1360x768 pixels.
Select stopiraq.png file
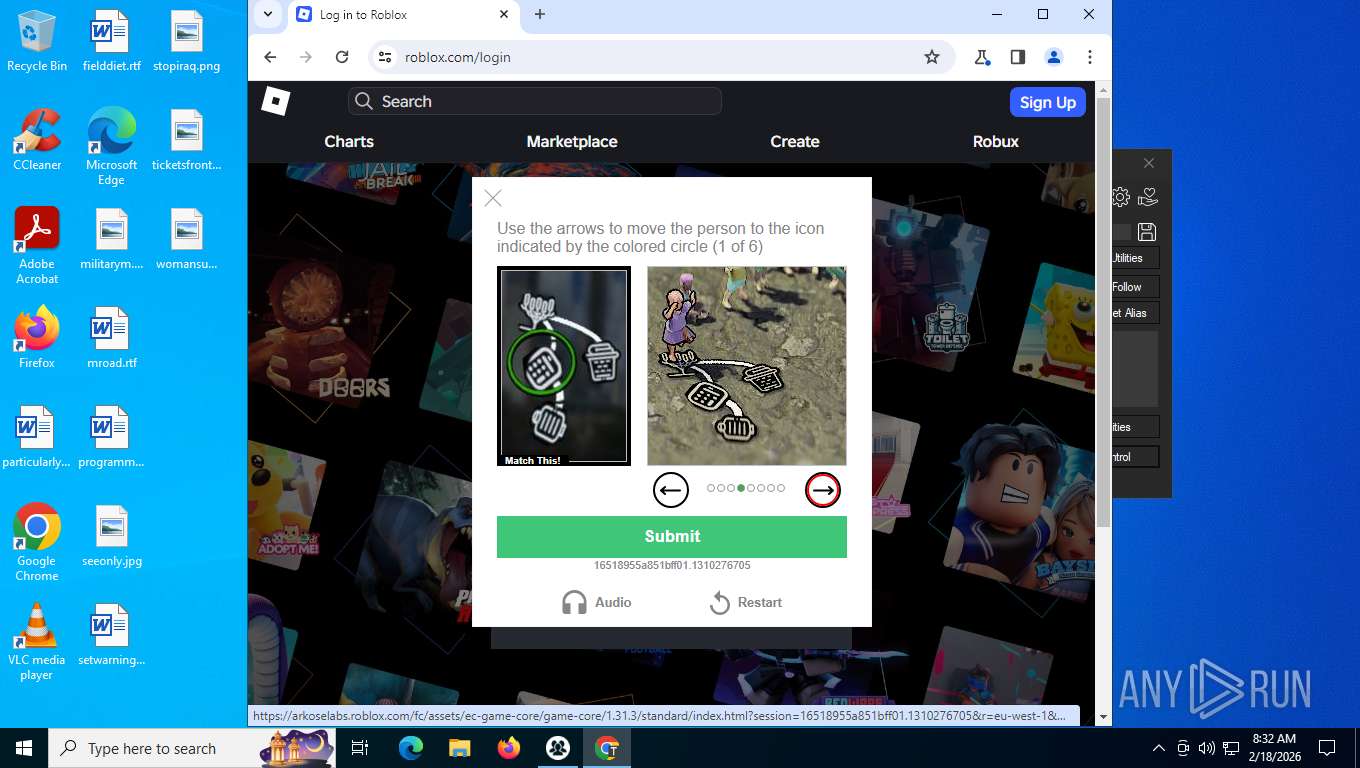(187, 42)
